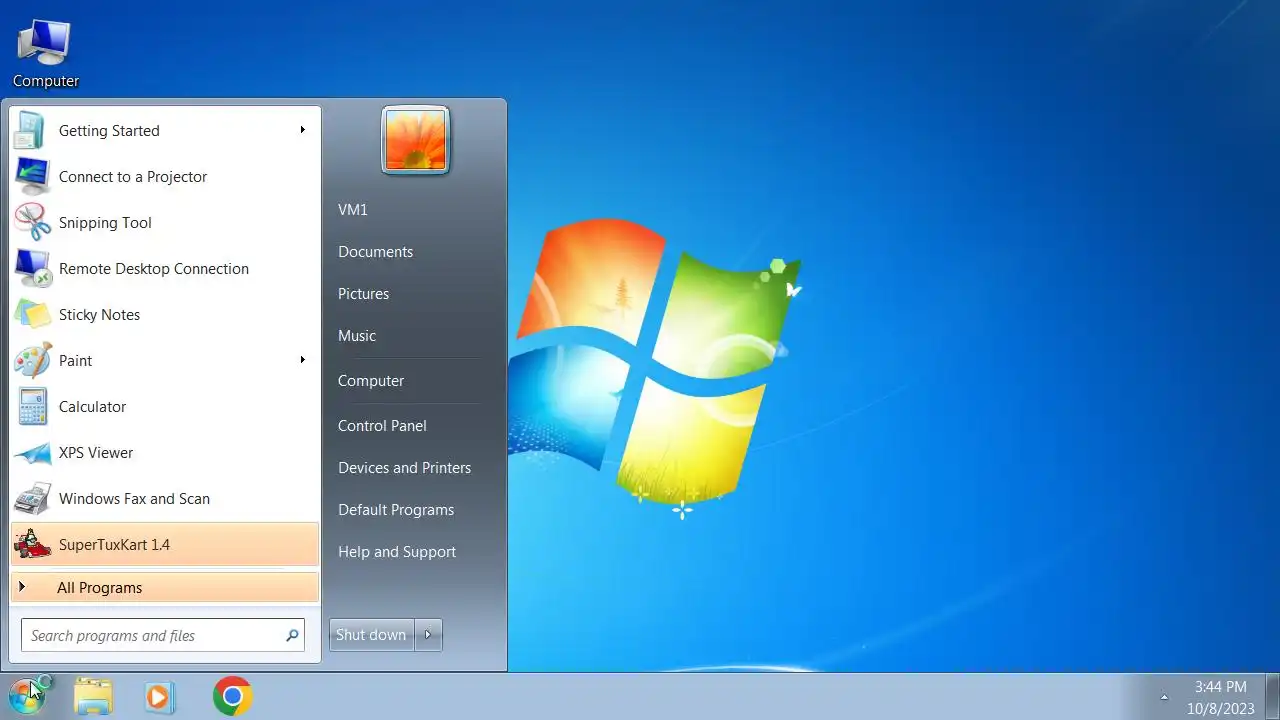1280x720 pixels.
Task: Open the XPS Viewer icon
Action: tap(32, 452)
